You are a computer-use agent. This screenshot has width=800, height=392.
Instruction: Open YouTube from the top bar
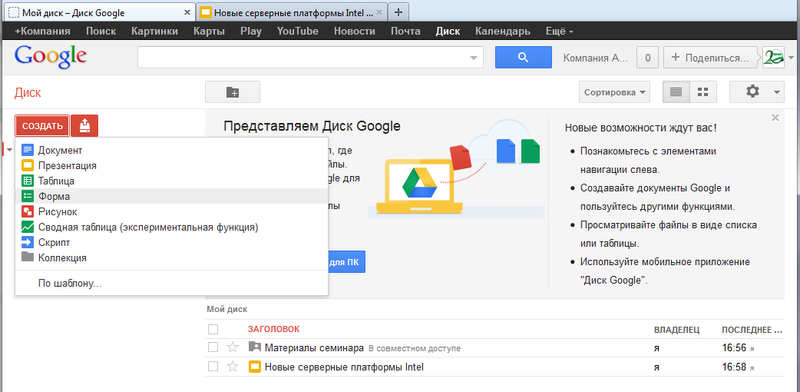pyautogui.click(x=297, y=31)
